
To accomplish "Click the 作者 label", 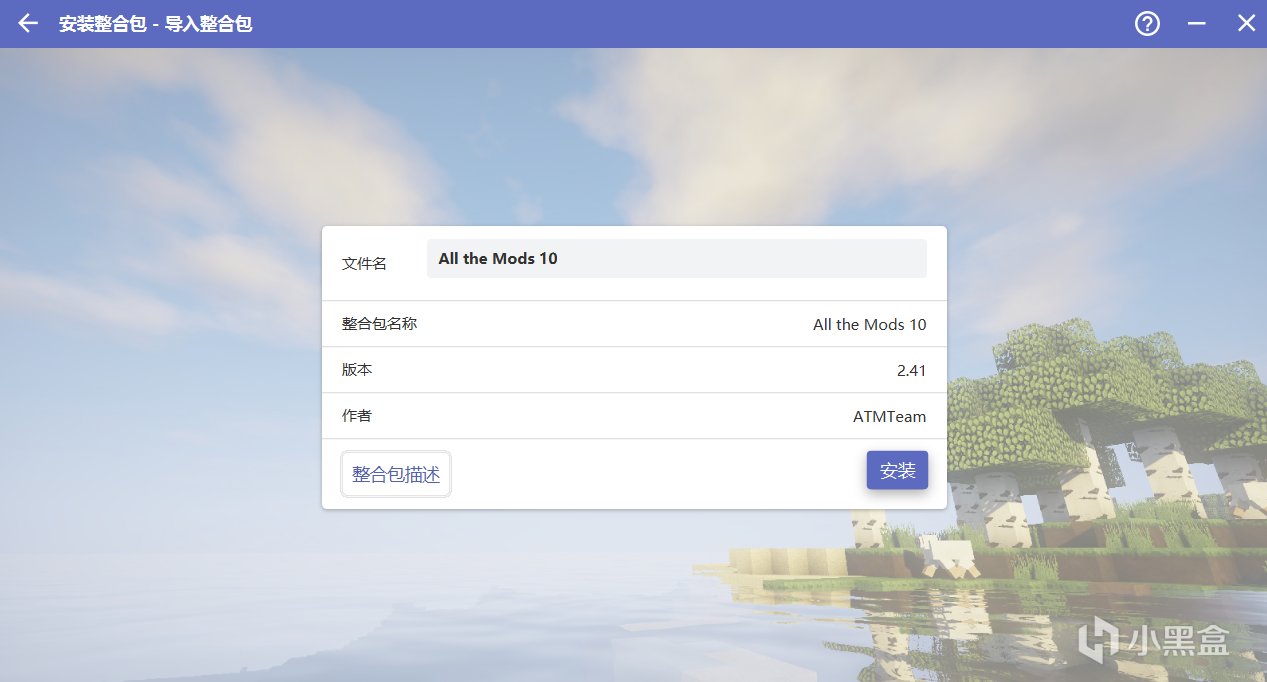I will (357, 416).
